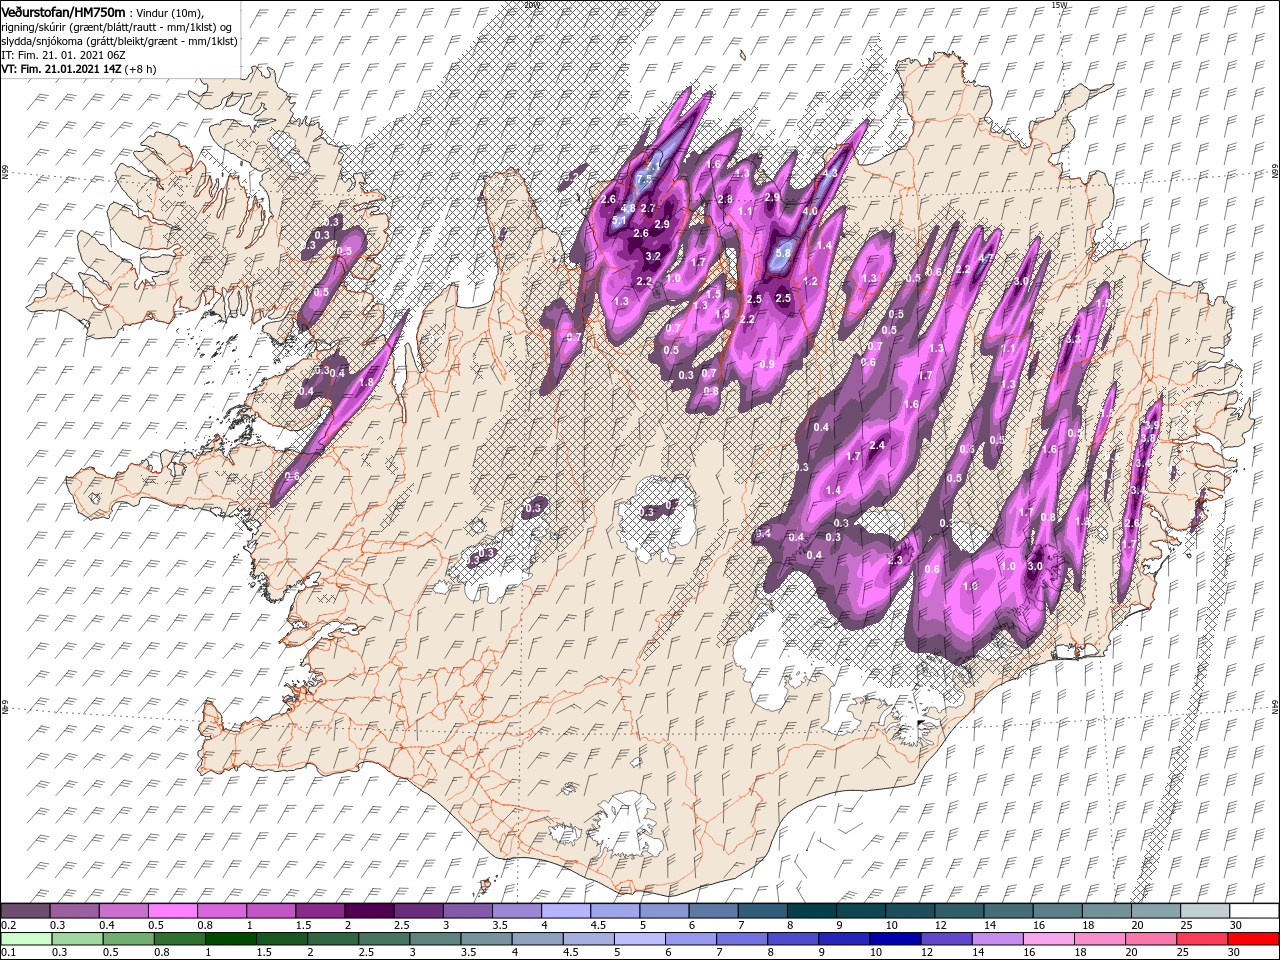Image resolution: width=1280 pixels, height=960 pixels.
Task: Select the red 30 swatch on rain scale
Action: (1253, 939)
